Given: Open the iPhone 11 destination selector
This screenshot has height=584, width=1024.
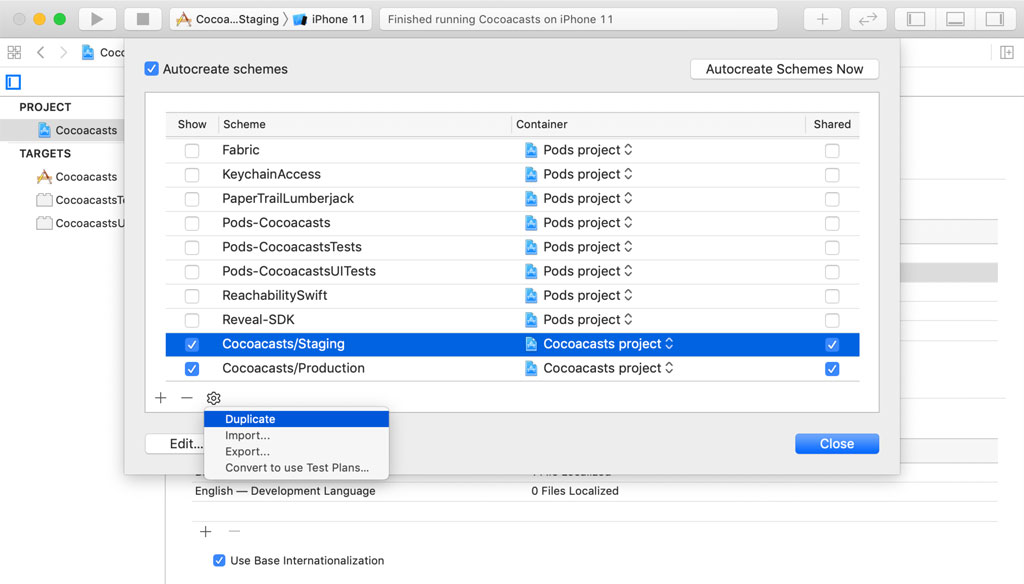Looking at the screenshot, I should coord(330,19).
